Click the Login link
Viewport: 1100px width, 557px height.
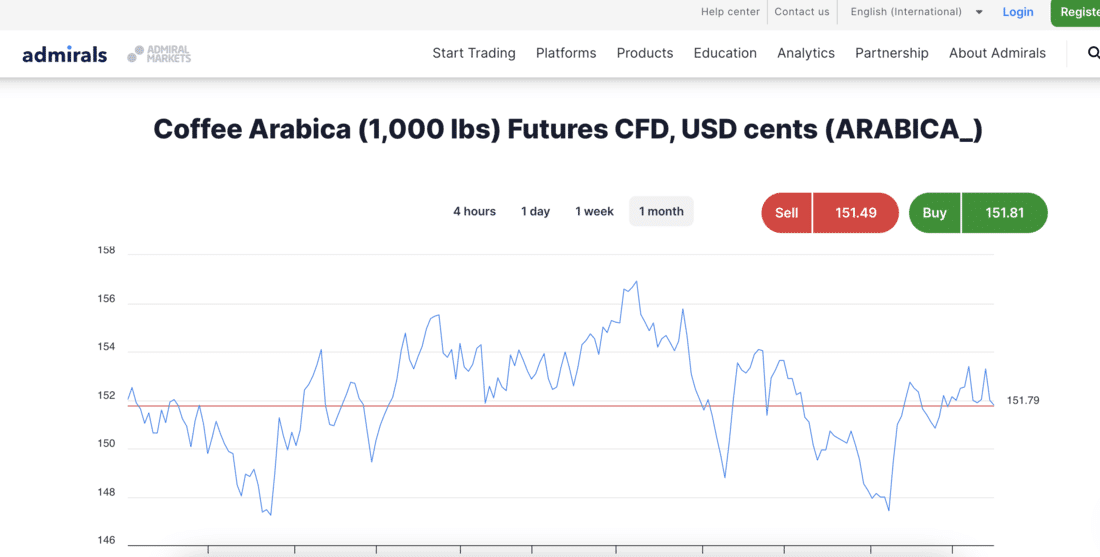[x=1018, y=12]
